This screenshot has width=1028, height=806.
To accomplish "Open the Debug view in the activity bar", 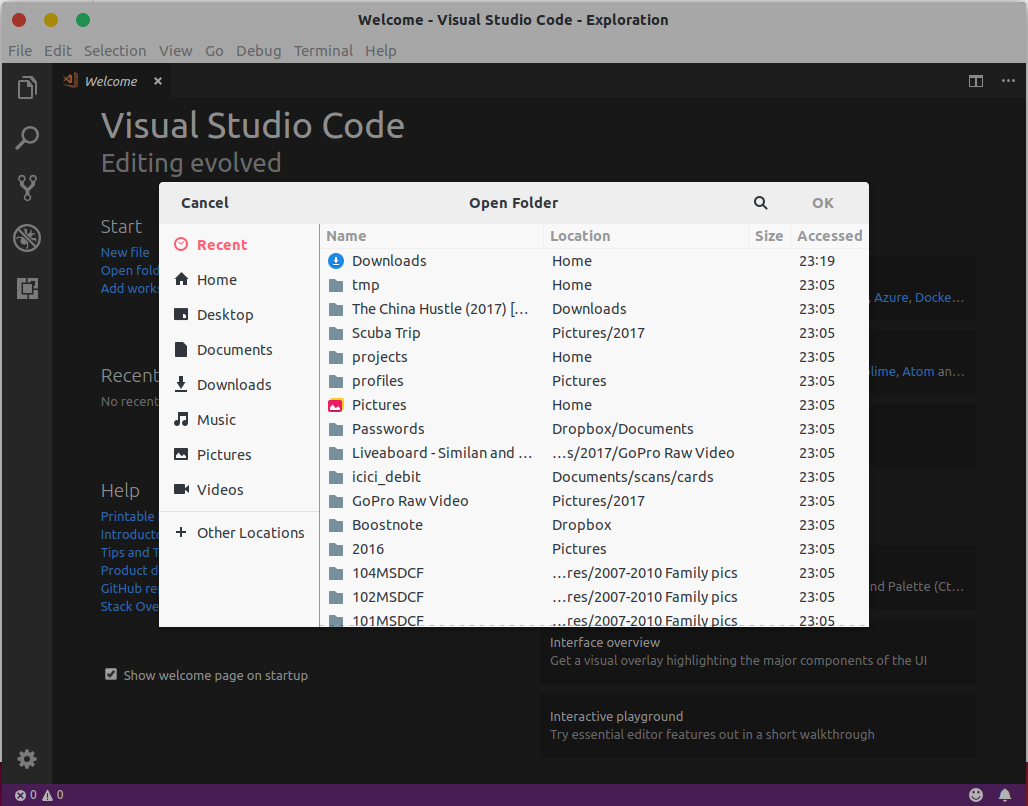I will pos(26,237).
